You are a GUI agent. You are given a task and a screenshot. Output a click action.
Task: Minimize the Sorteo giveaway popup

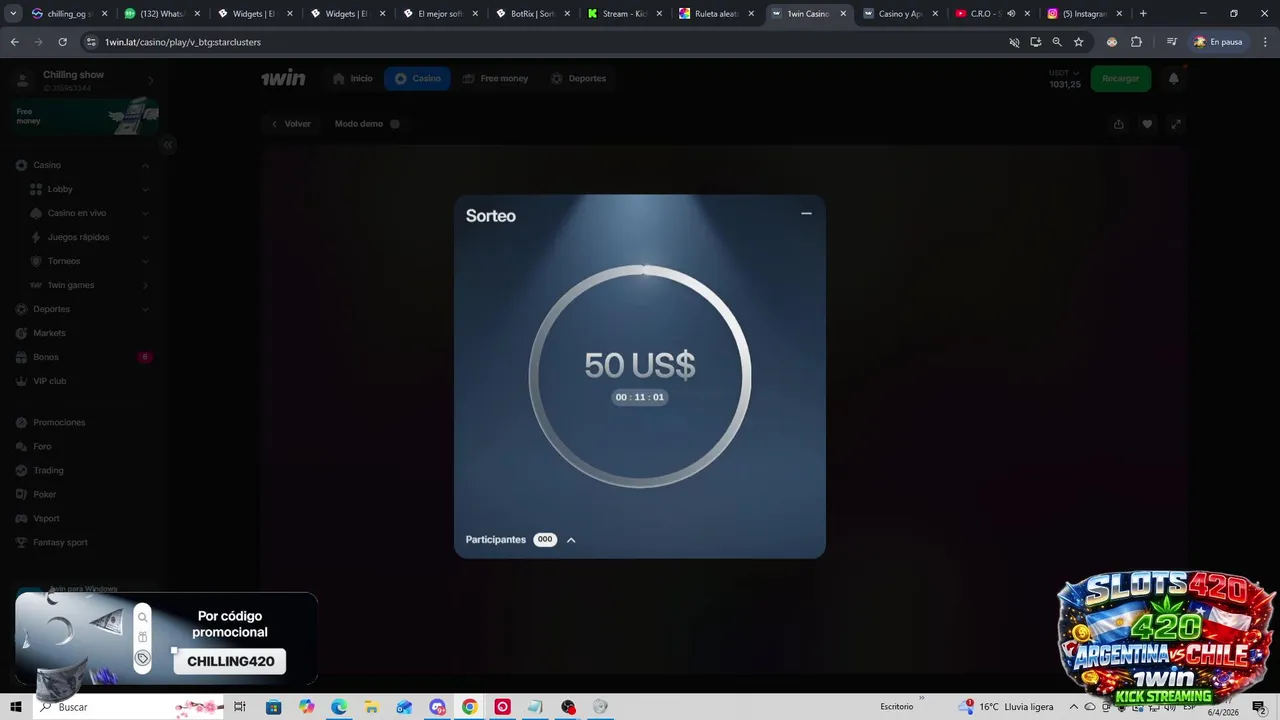tap(806, 213)
